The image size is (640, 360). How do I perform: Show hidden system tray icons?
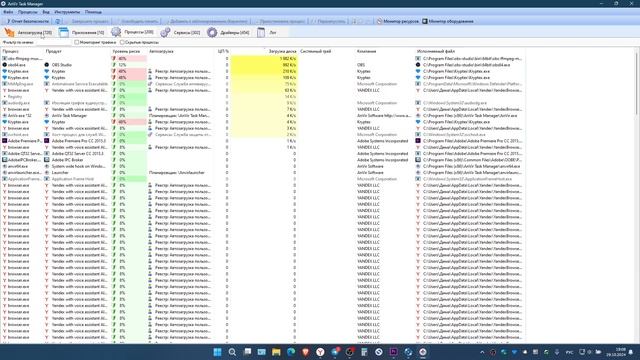point(482,352)
